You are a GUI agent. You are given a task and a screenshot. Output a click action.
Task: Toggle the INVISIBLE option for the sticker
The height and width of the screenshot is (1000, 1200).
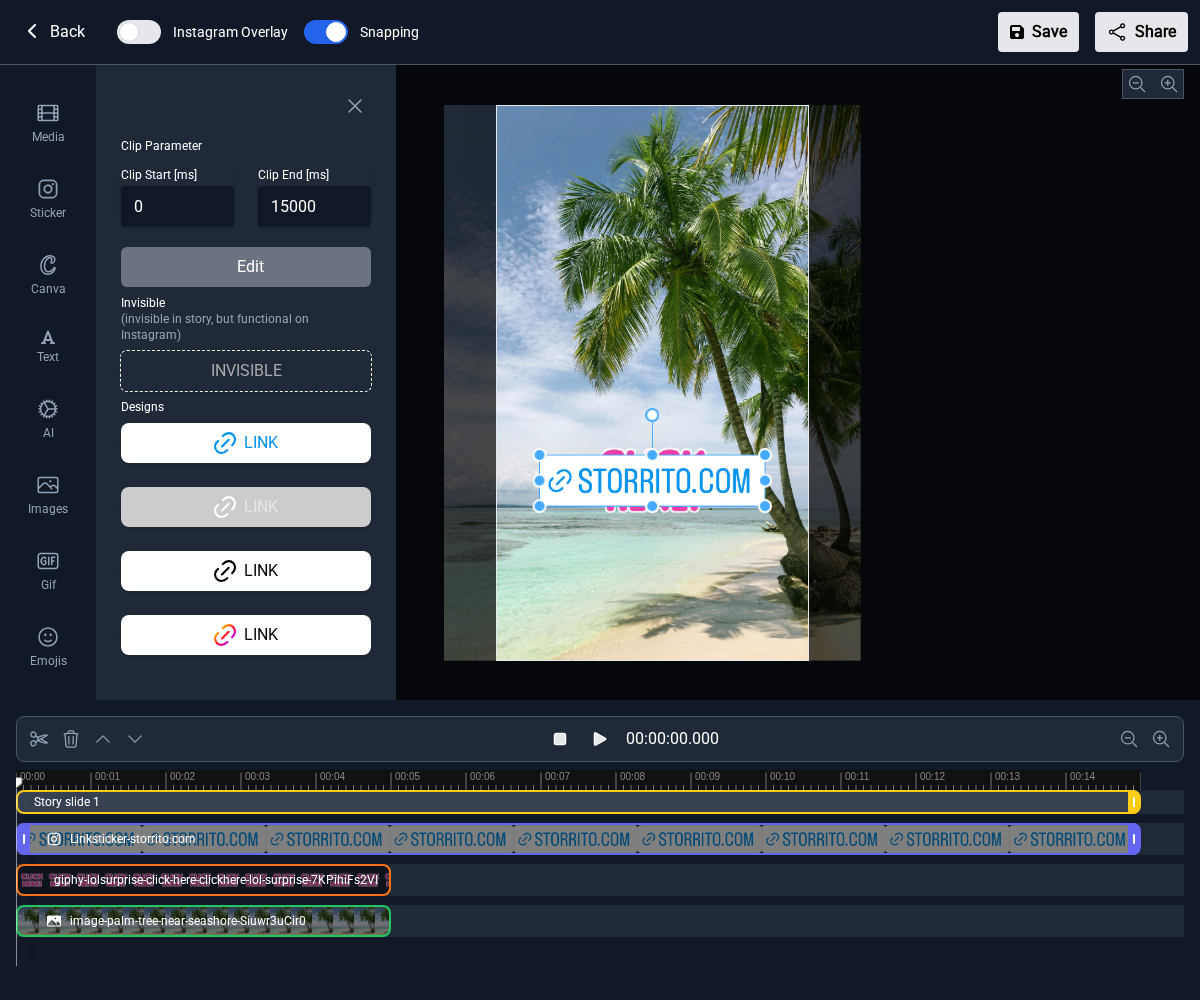(x=245, y=370)
